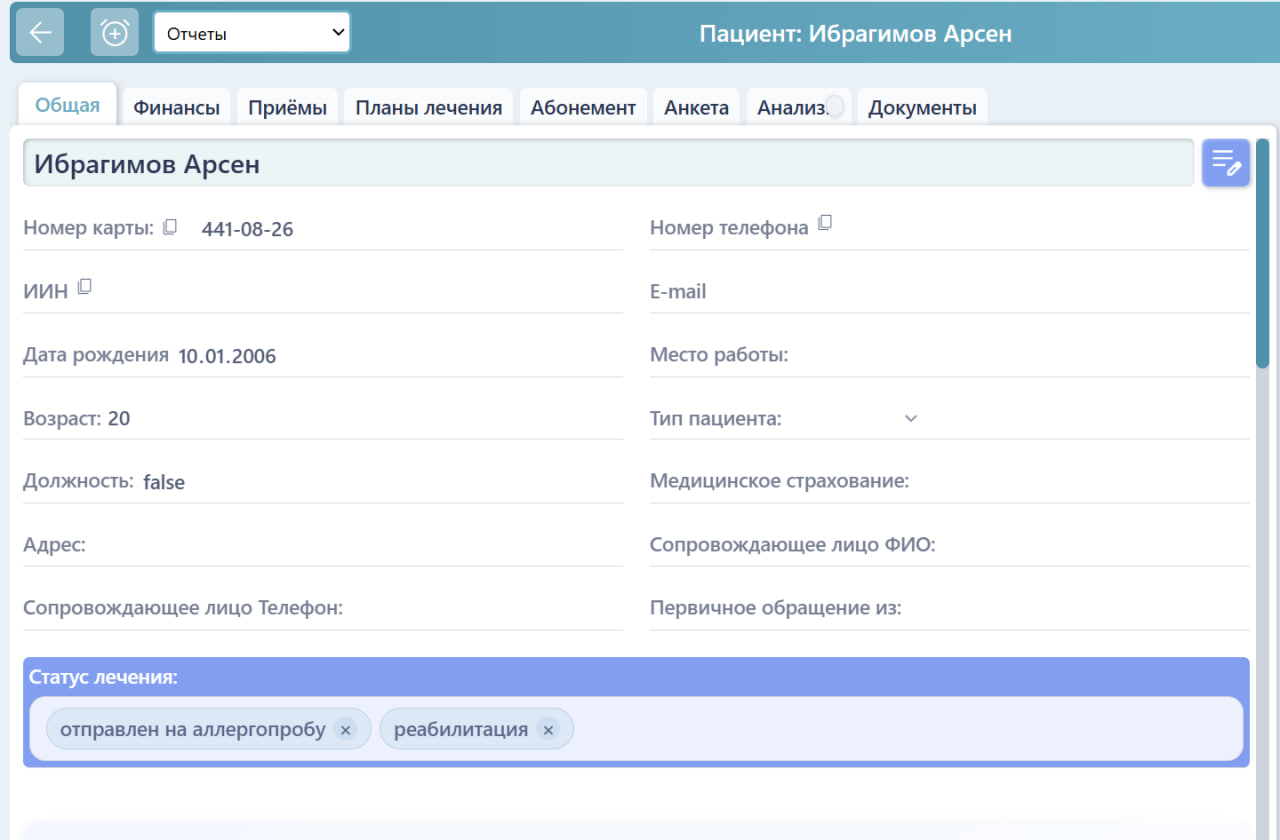1280x840 pixels.
Task: Copy the ИИН value
Action: [x=85, y=287]
